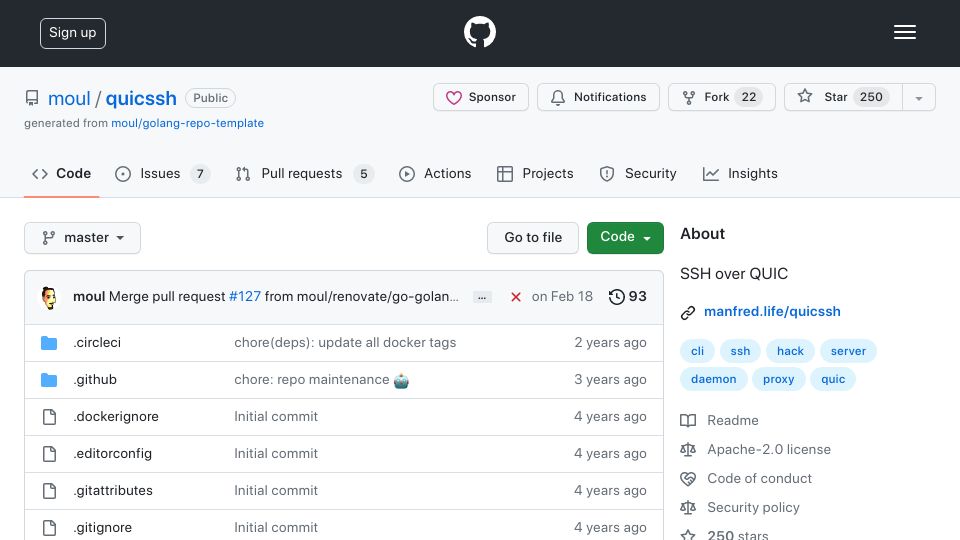Switch to the Security tab
Screen dimensions: 960x540
[x=638, y=174]
